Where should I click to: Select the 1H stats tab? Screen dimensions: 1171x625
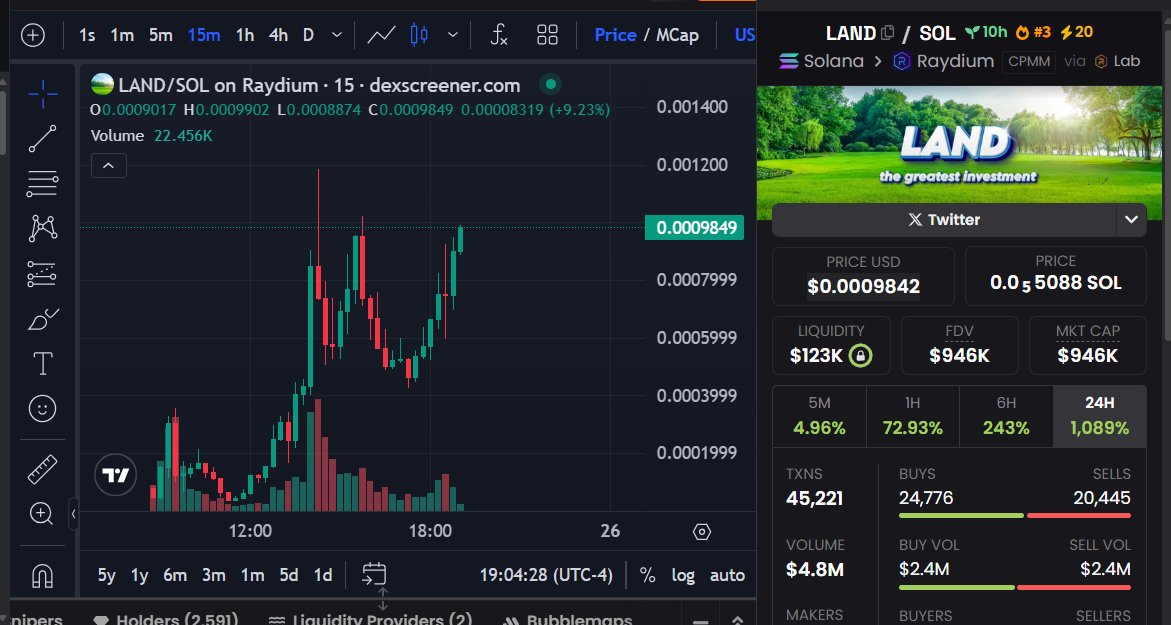click(913, 416)
